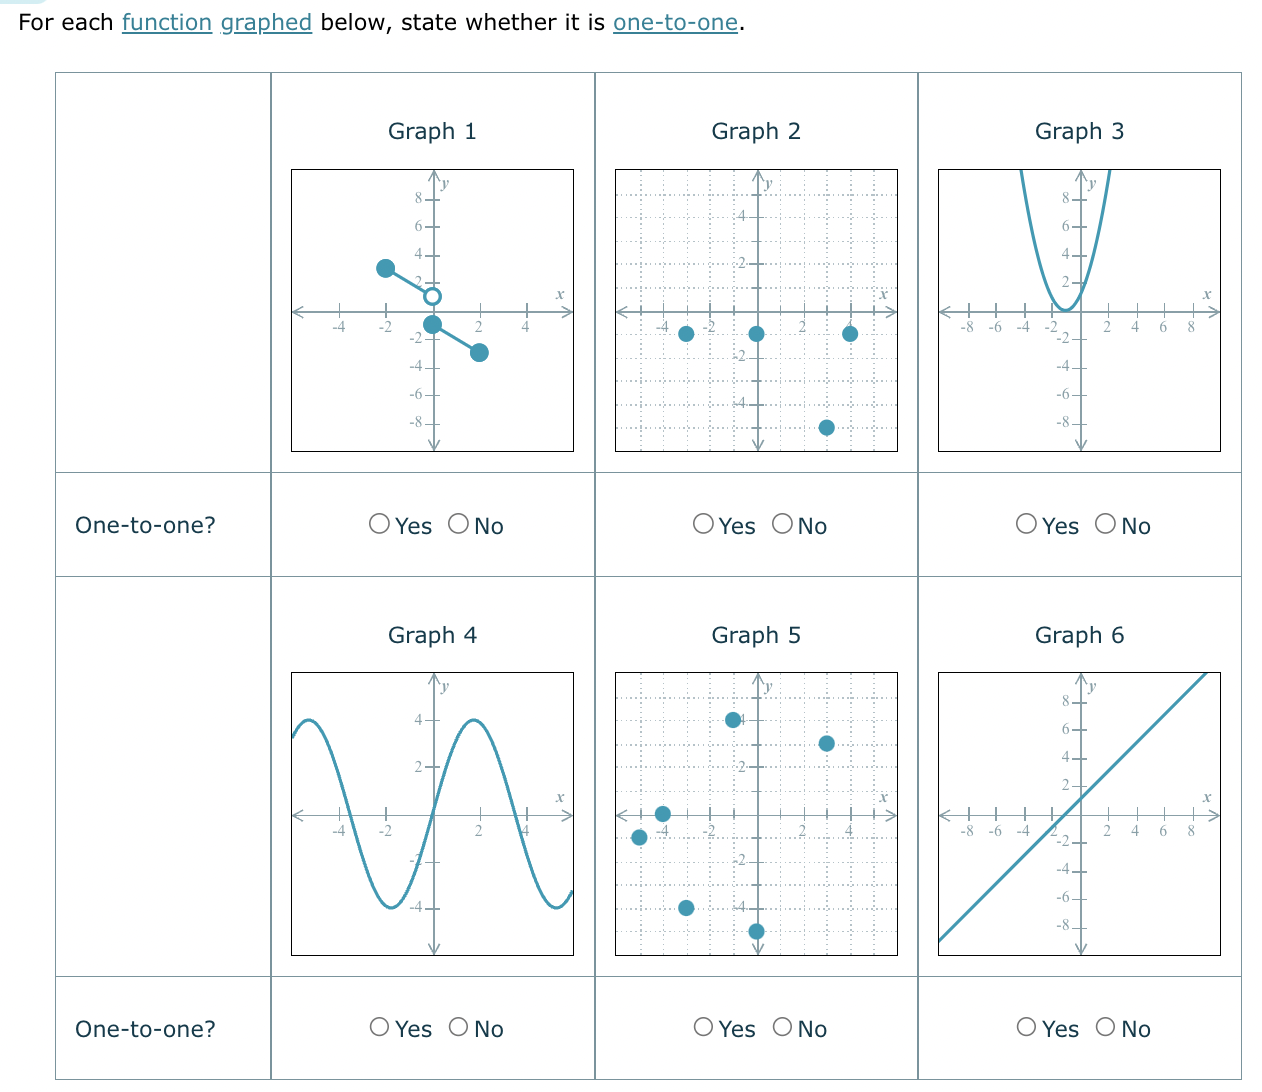Screen dimensions: 1262x1092
Task: Select Yes radio button for Graph 1
Action: 378,524
